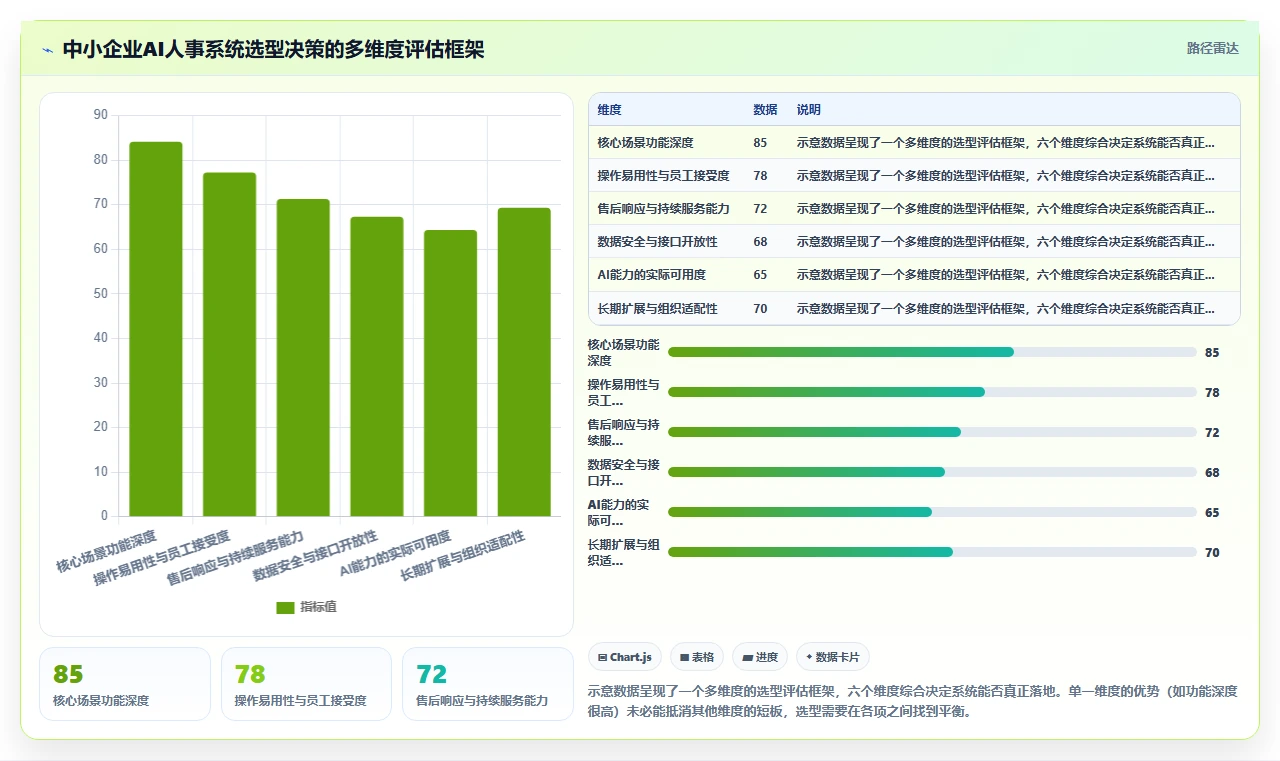Click the value 72 in the table
The height and width of the screenshot is (761, 1280).
(761, 209)
